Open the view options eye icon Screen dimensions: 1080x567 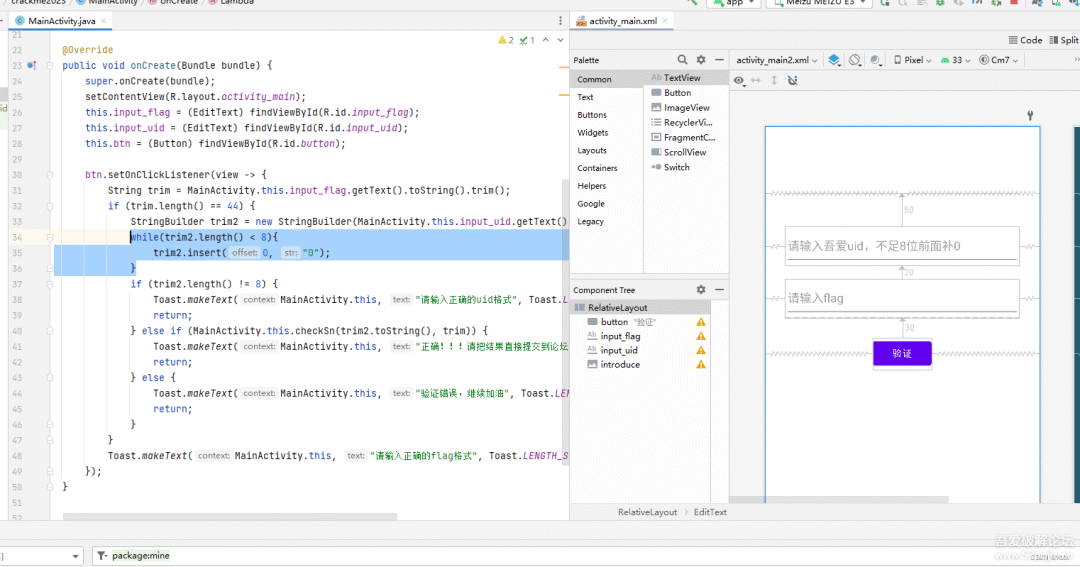pos(739,81)
